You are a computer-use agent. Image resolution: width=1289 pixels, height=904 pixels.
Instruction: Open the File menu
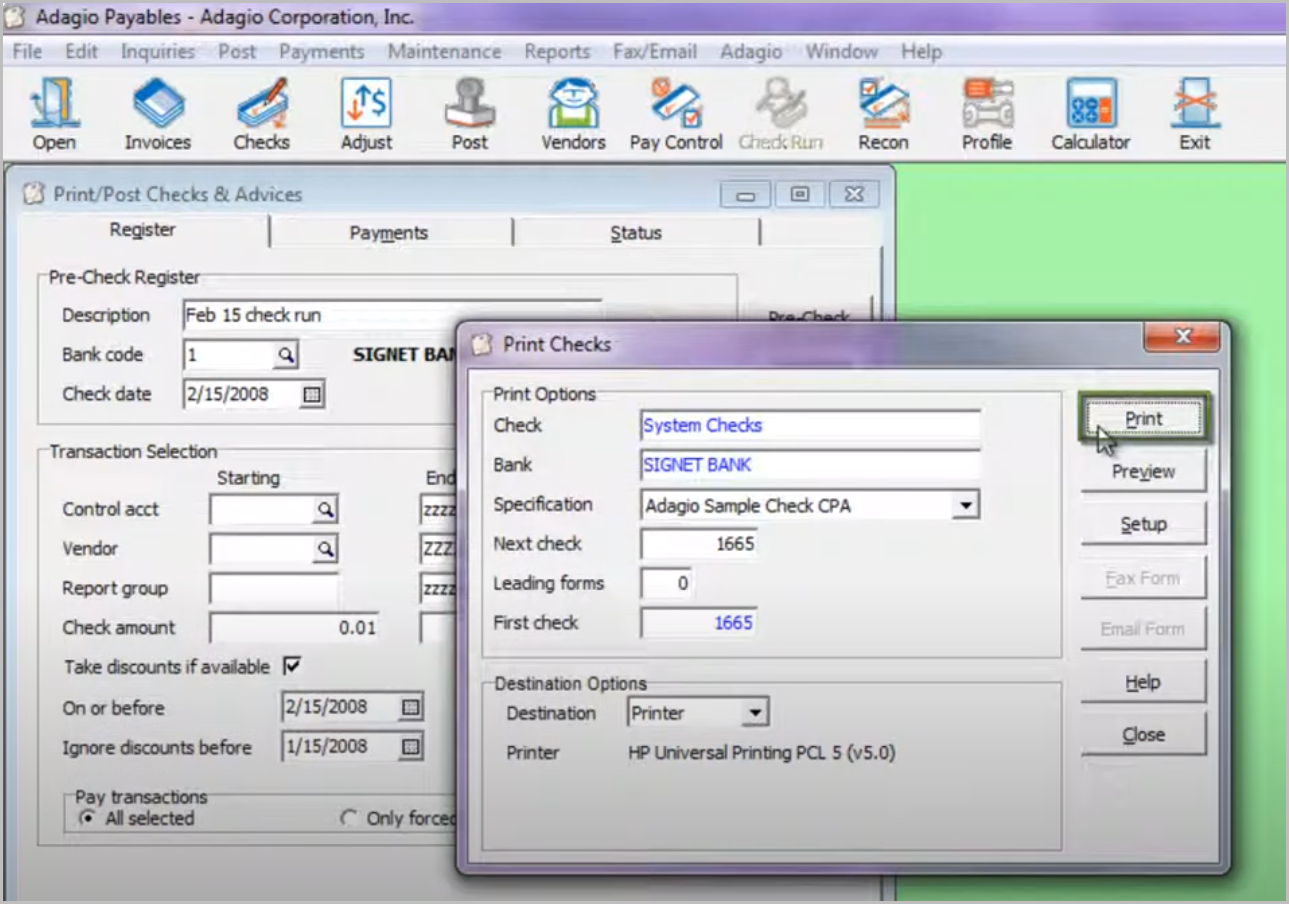click(27, 51)
